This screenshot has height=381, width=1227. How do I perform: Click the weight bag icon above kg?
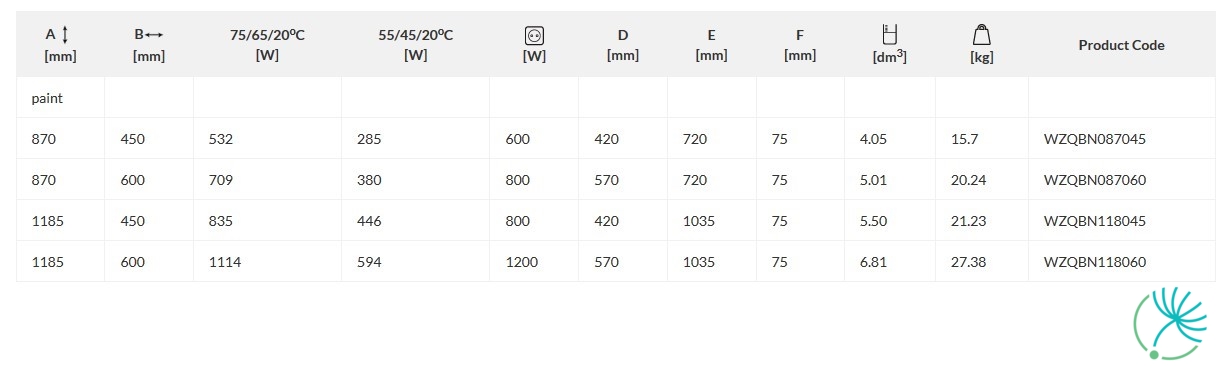coord(981,36)
